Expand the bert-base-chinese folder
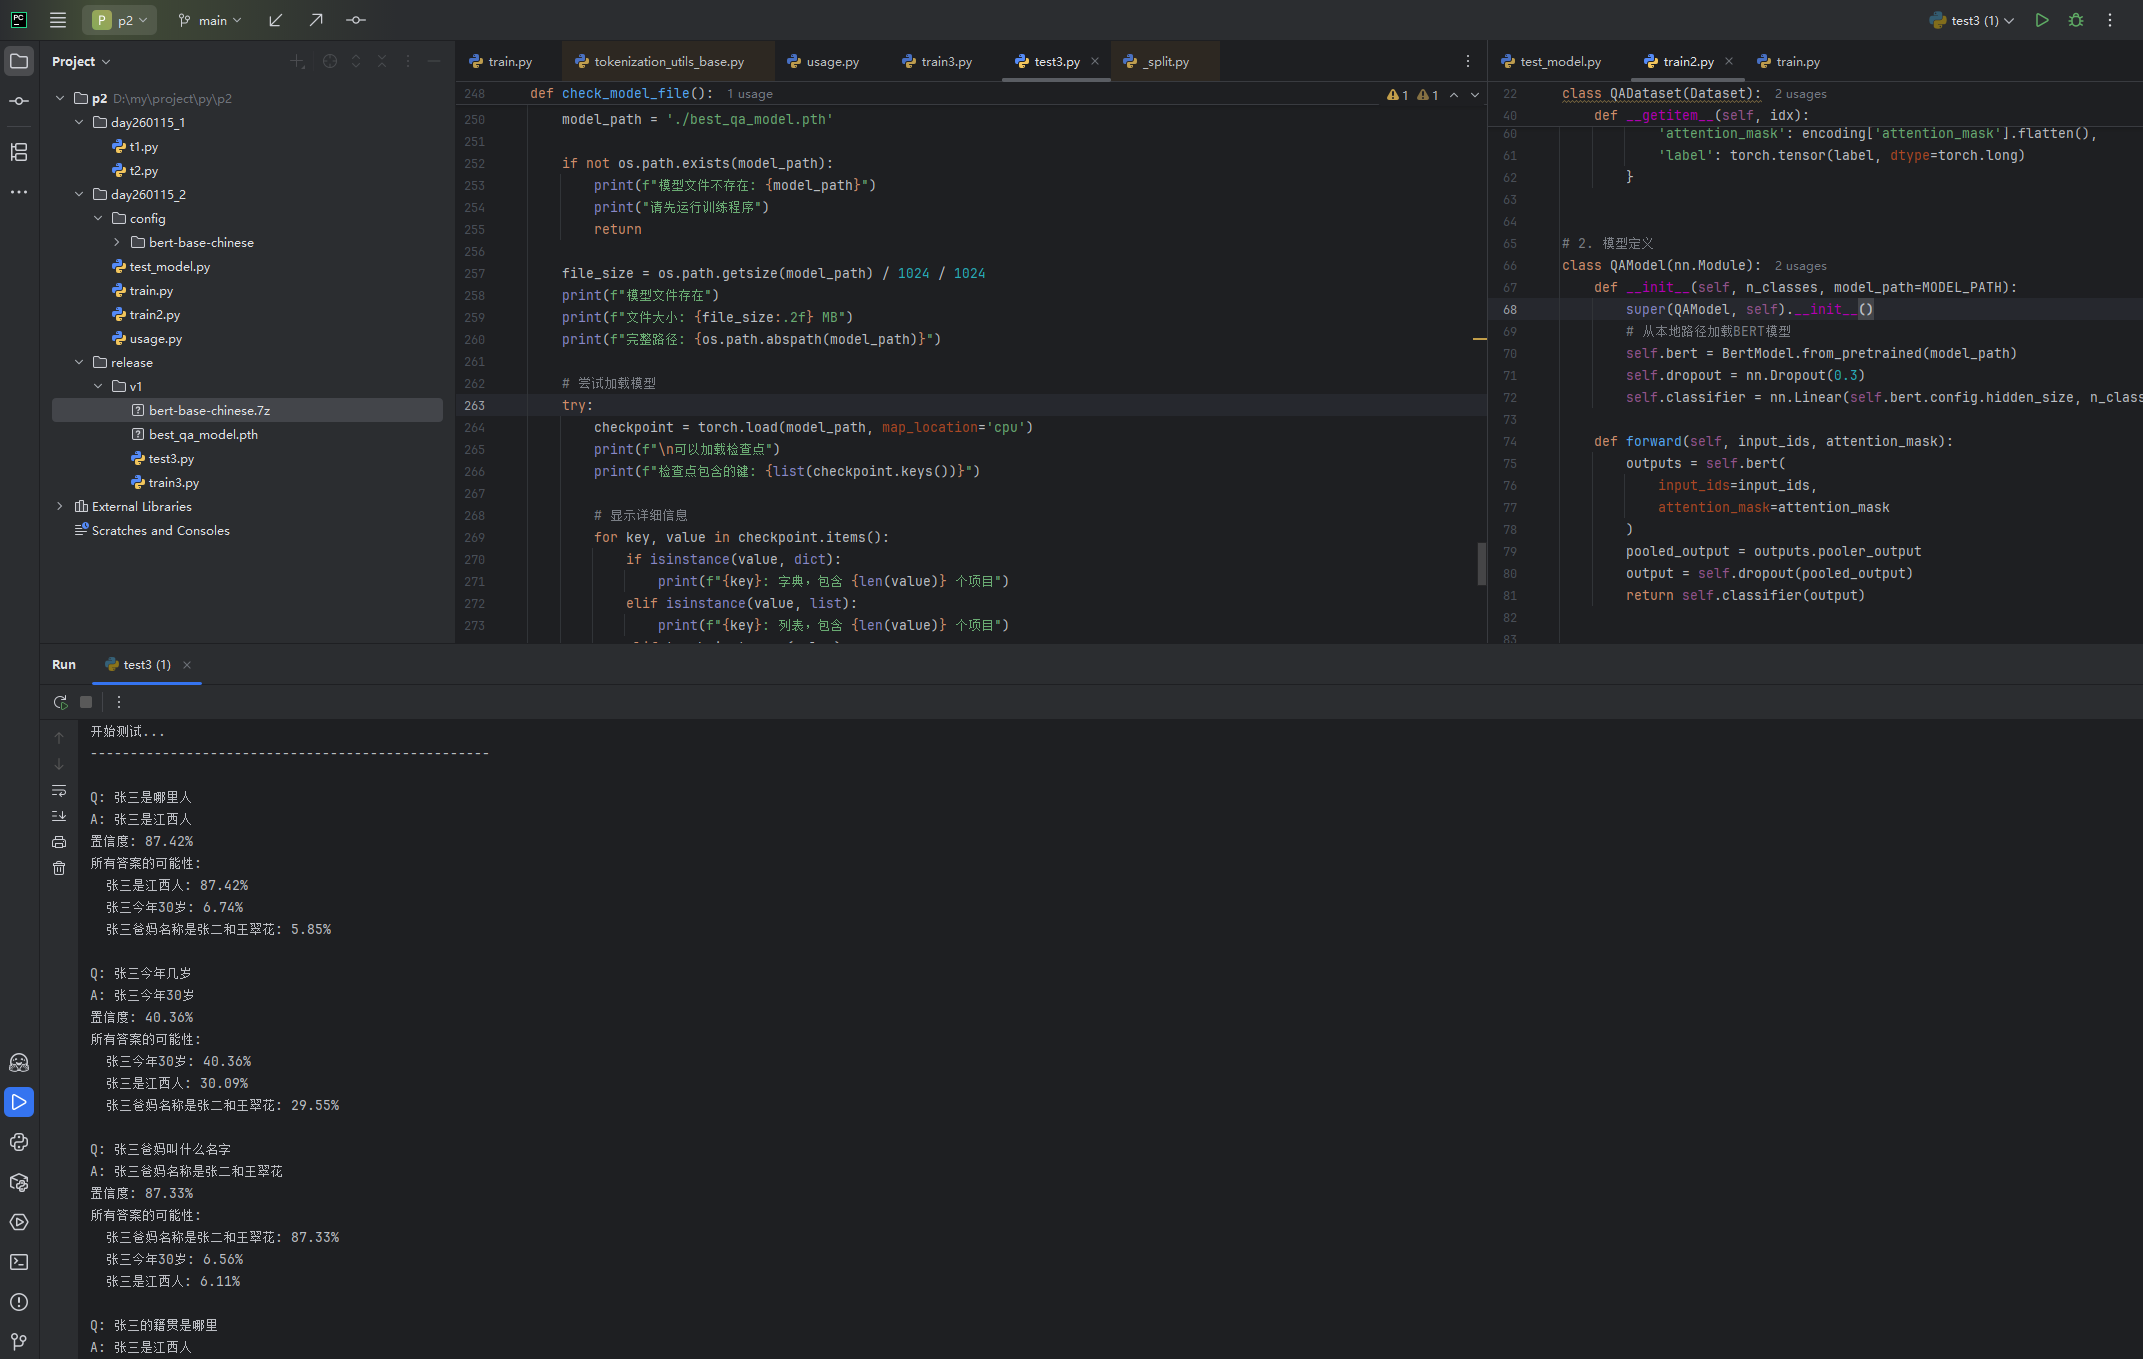2143x1359 pixels. 117,243
